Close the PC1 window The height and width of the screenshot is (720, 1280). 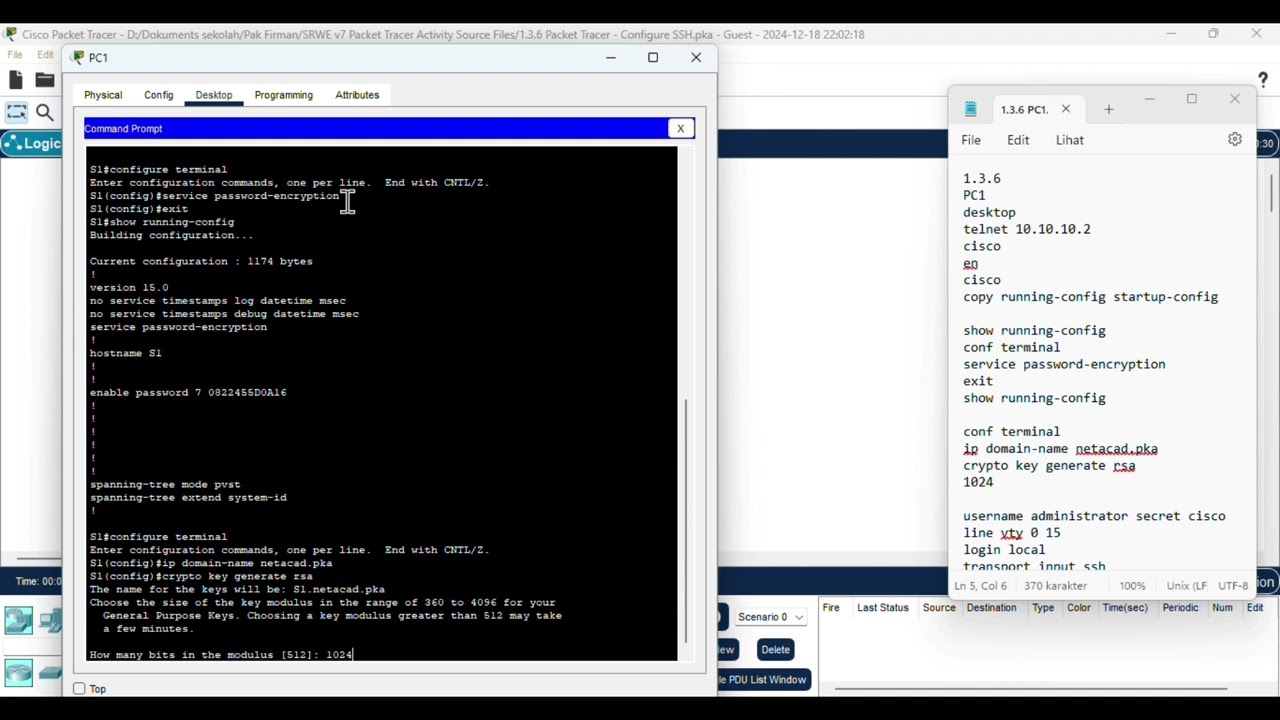point(696,57)
